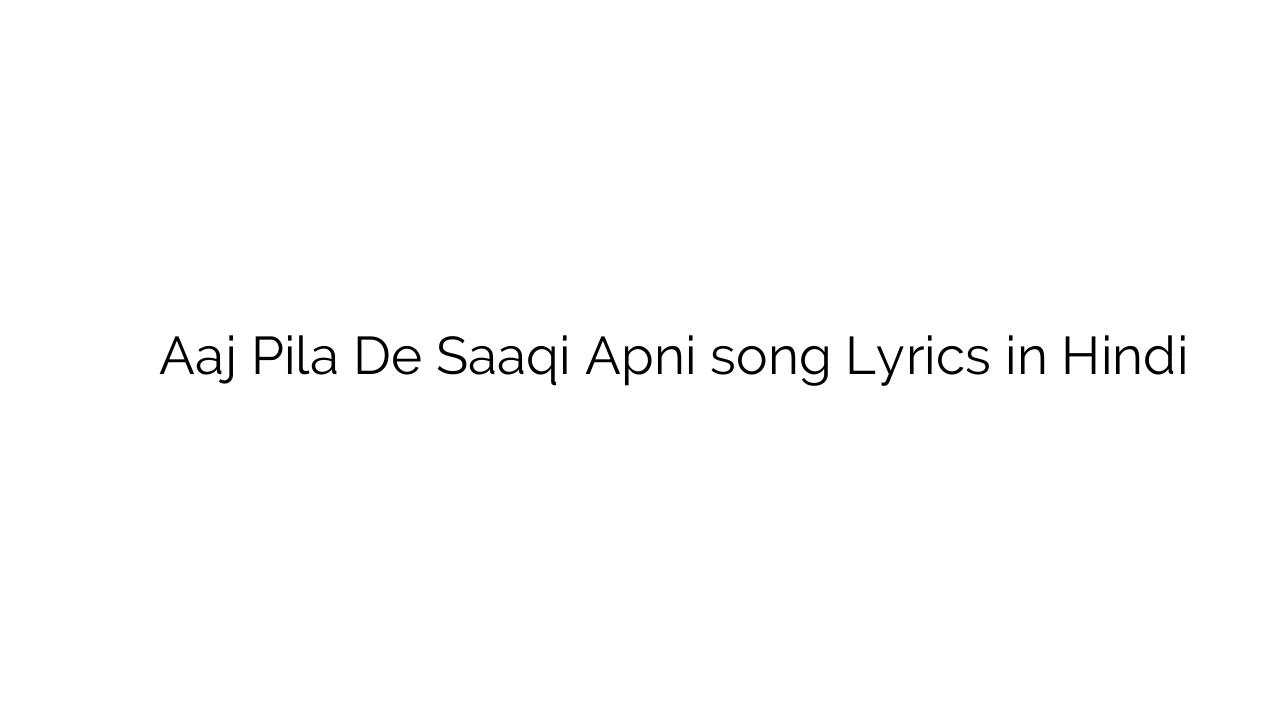Image resolution: width=1280 pixels, height=720 pixels.
Task: Click the capital "H" of "Hindi"
Action: (x=1079, y=357)
